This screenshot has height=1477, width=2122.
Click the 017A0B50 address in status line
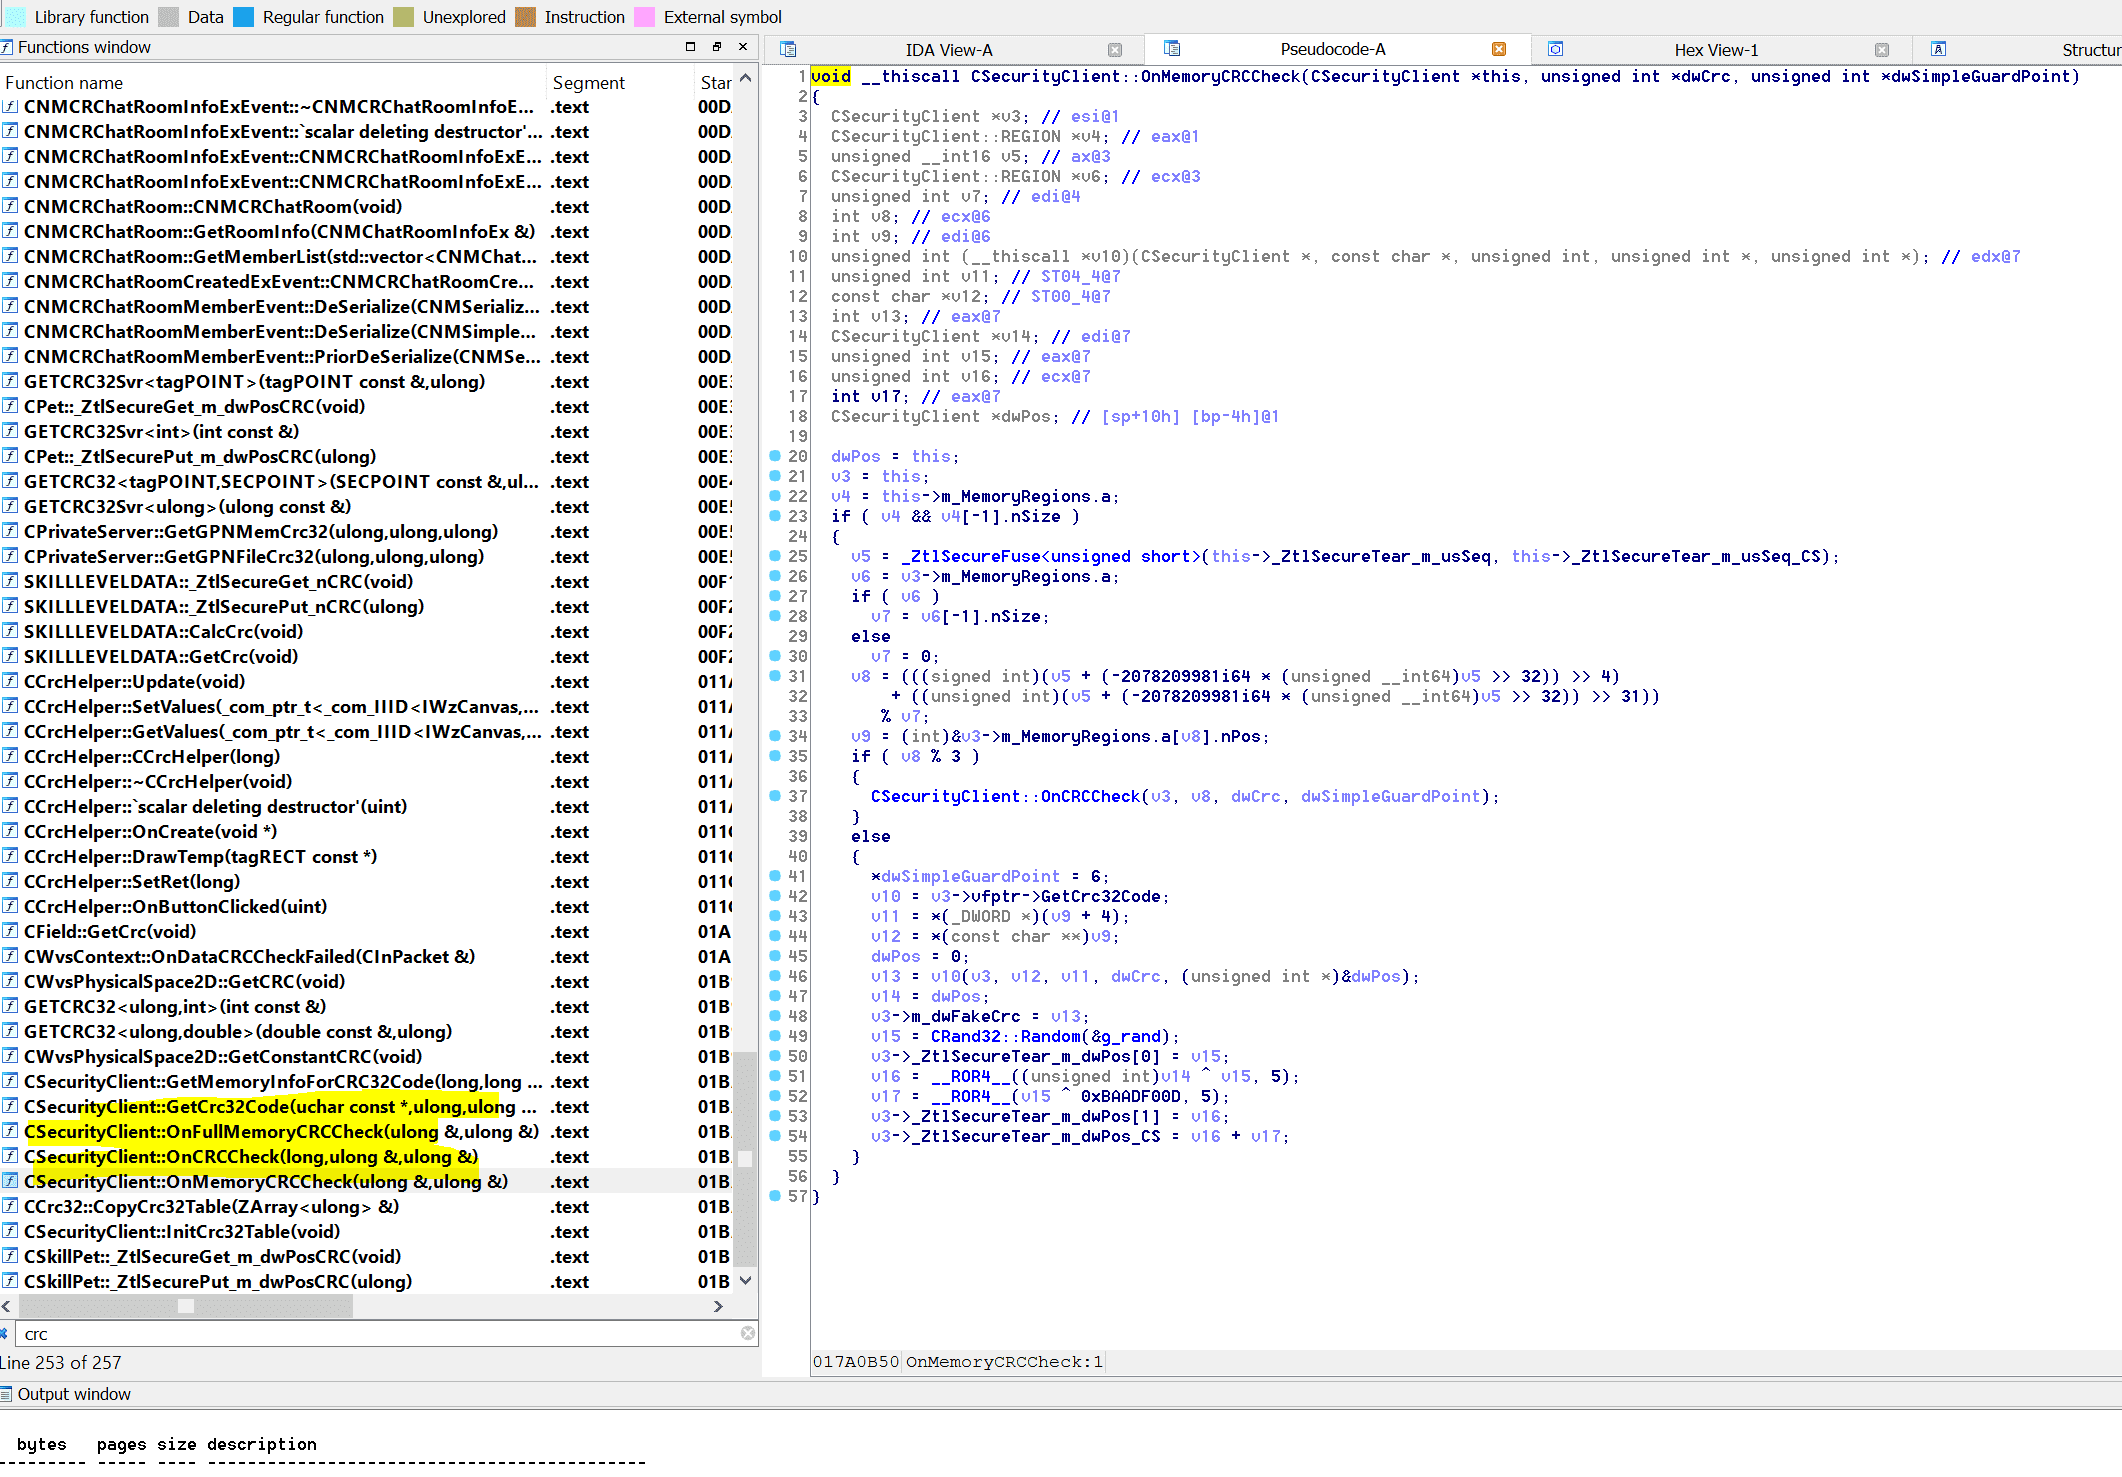(856, 1361)
